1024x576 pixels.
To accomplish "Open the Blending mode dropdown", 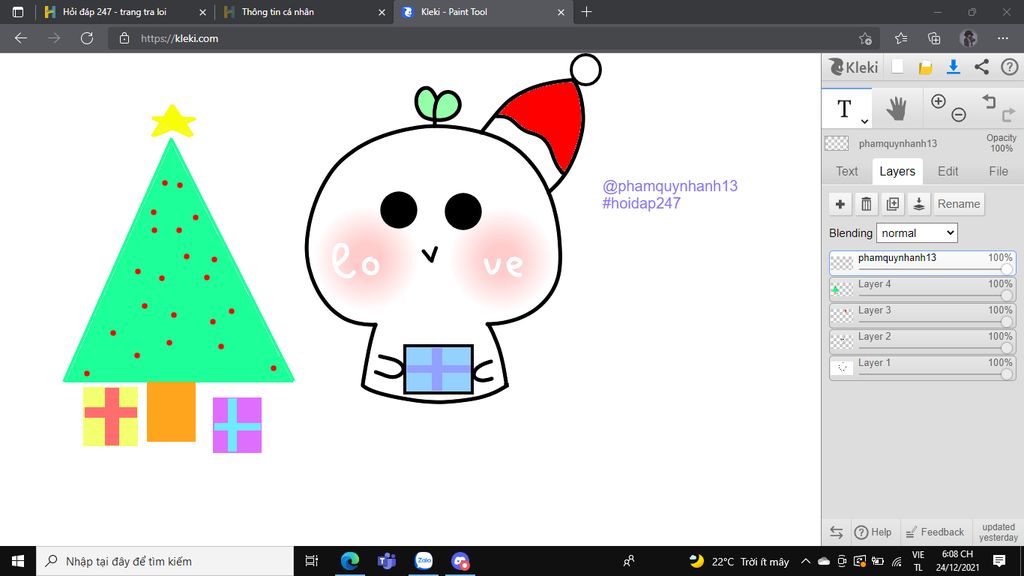I will [916, 233].
